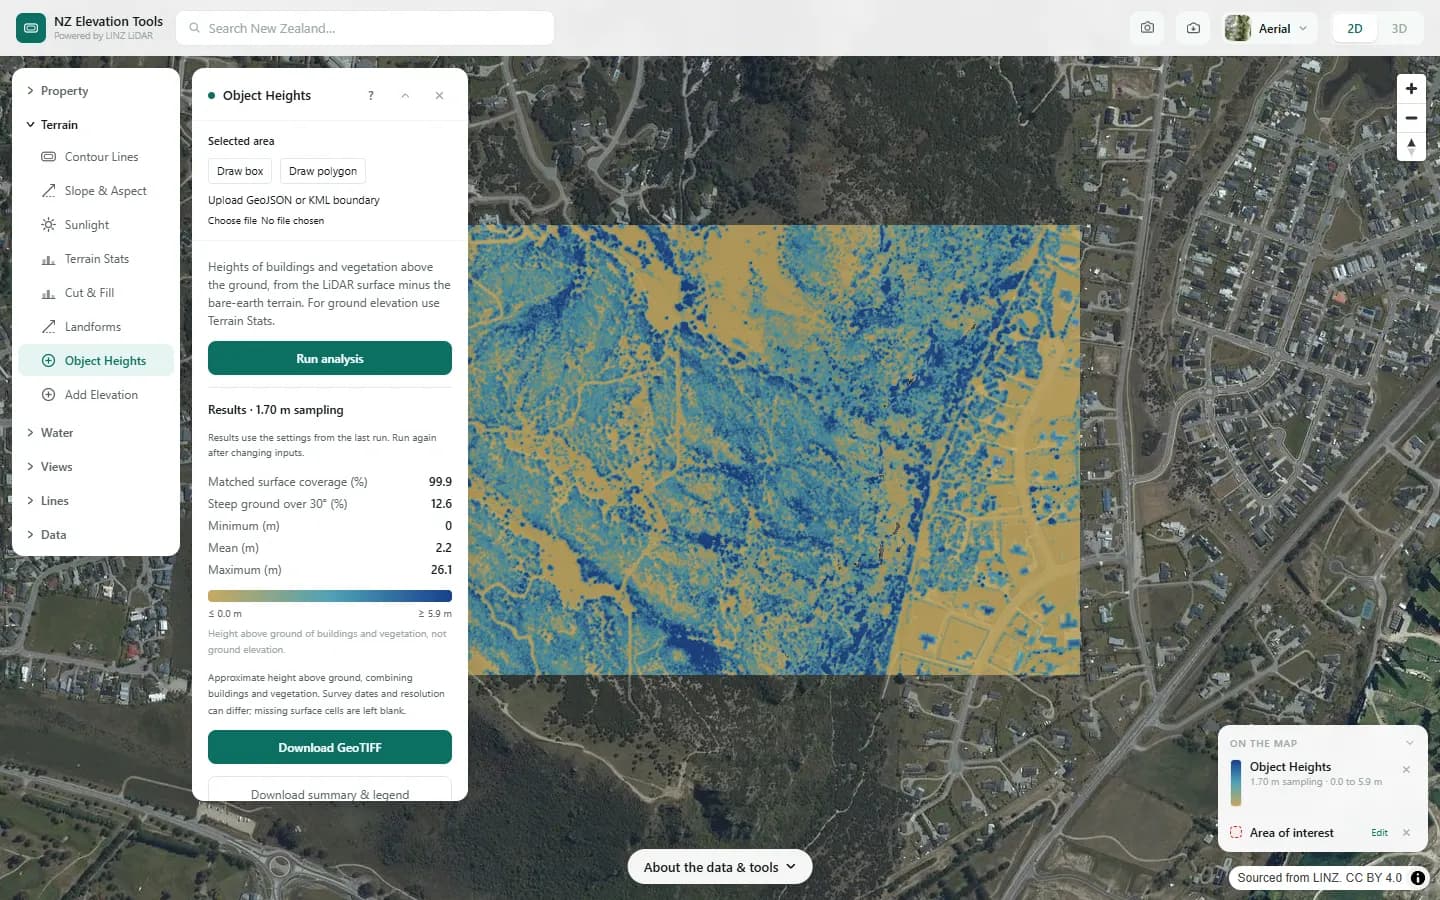
Task: Expand the Water section
Action: pos(96,433)
